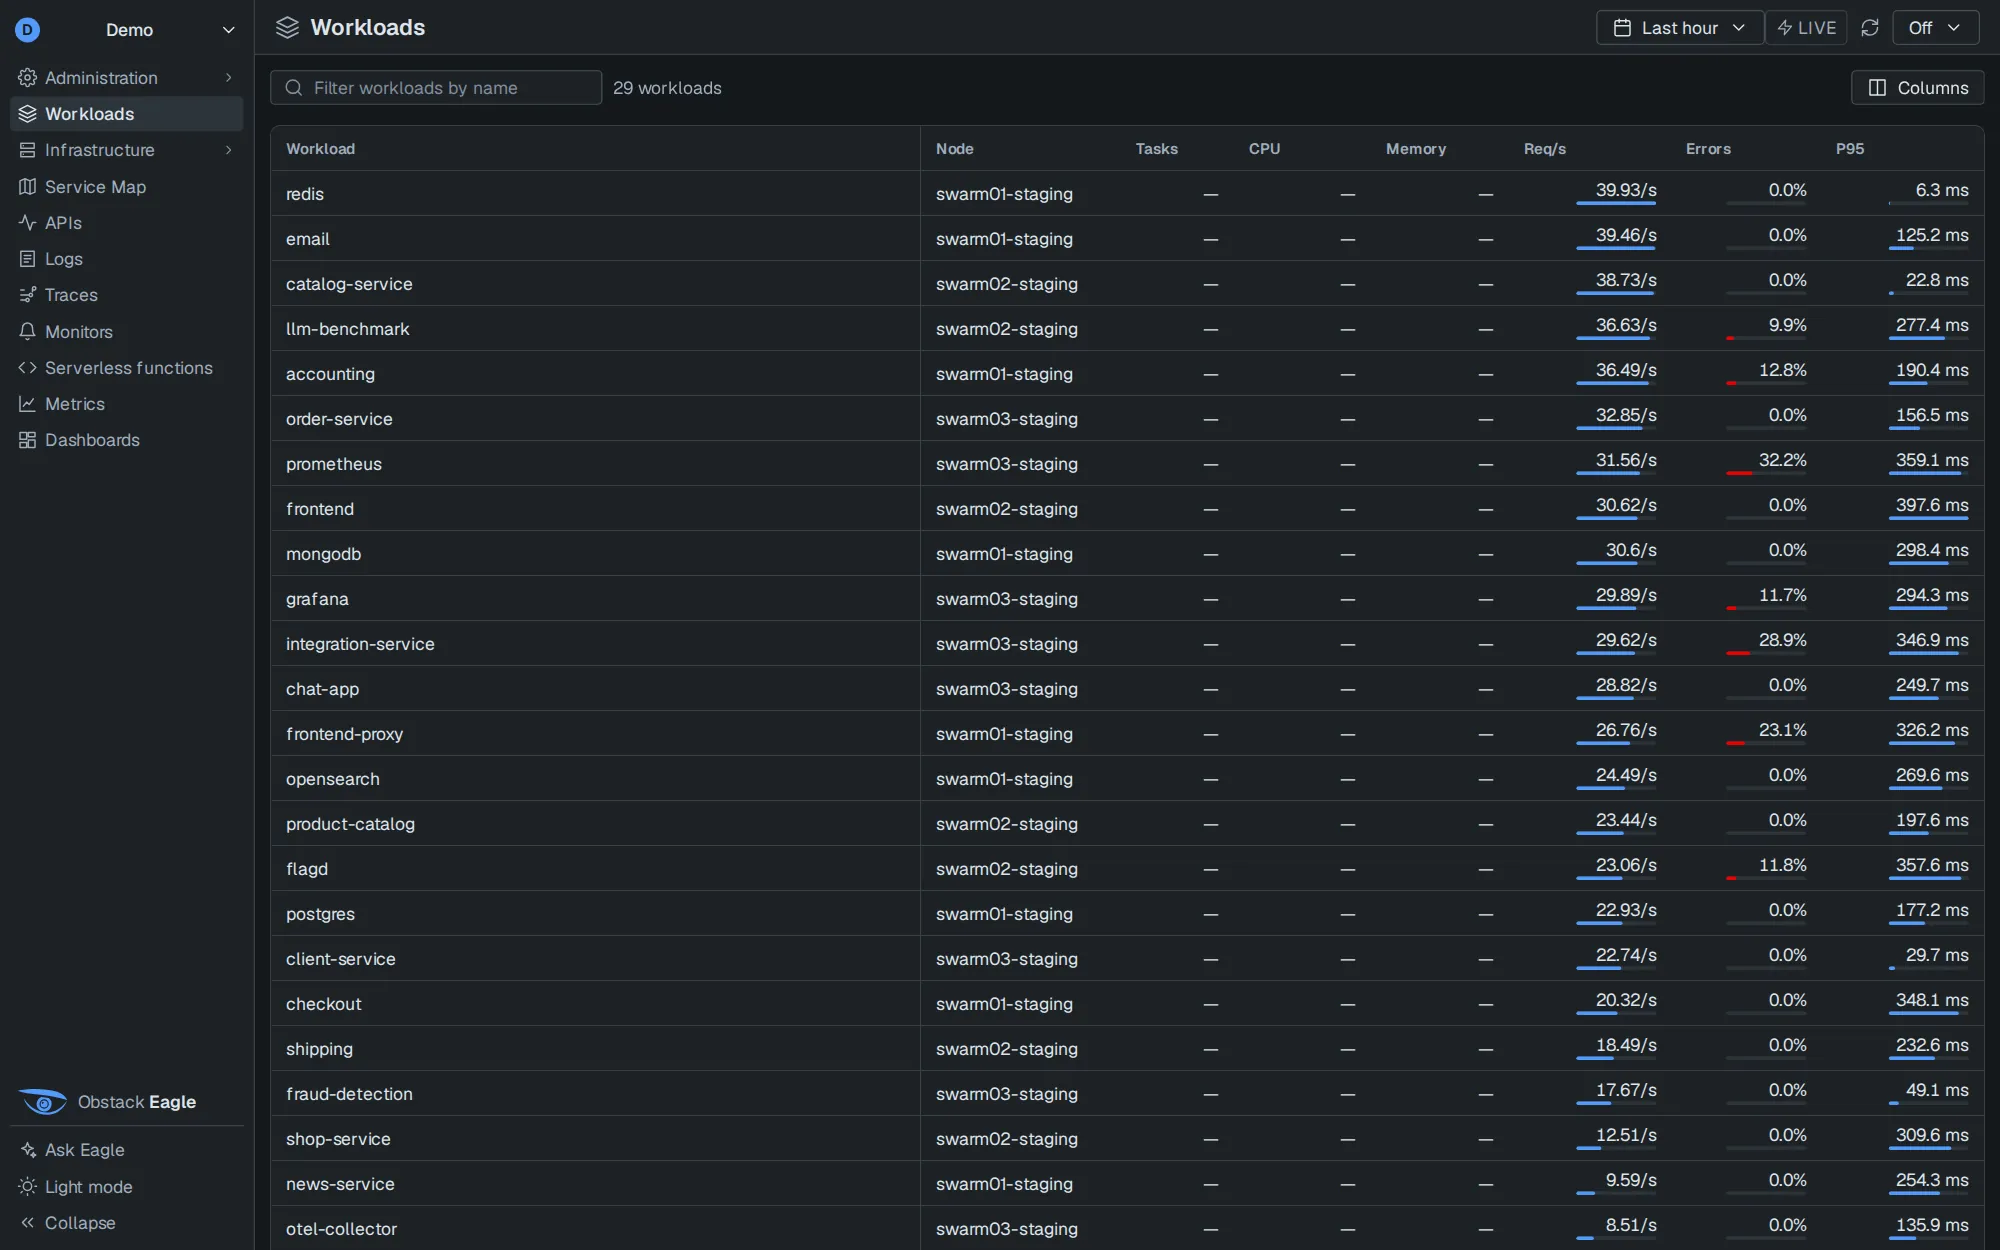Click the Workloads layers icon in sidebar

(27, 114)
